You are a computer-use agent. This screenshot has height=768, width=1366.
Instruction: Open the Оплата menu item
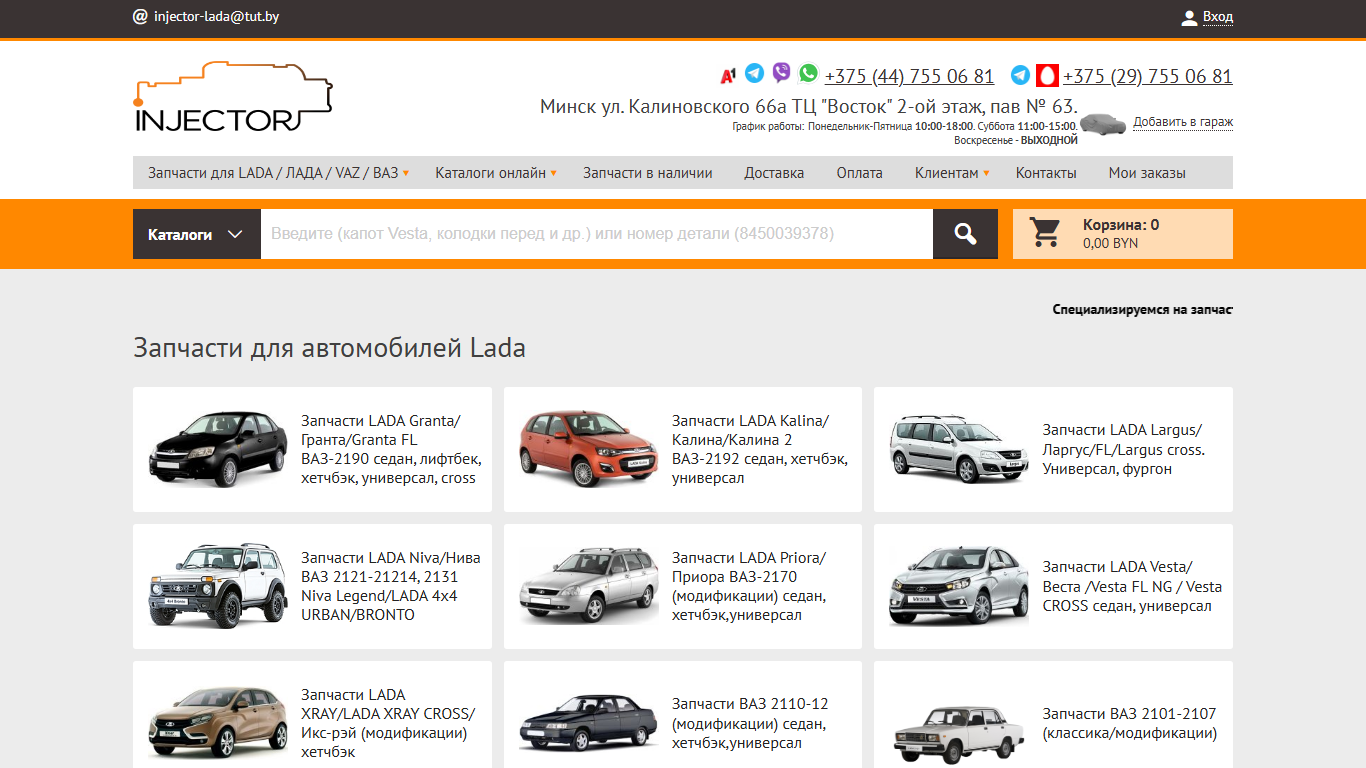point(860,173)
